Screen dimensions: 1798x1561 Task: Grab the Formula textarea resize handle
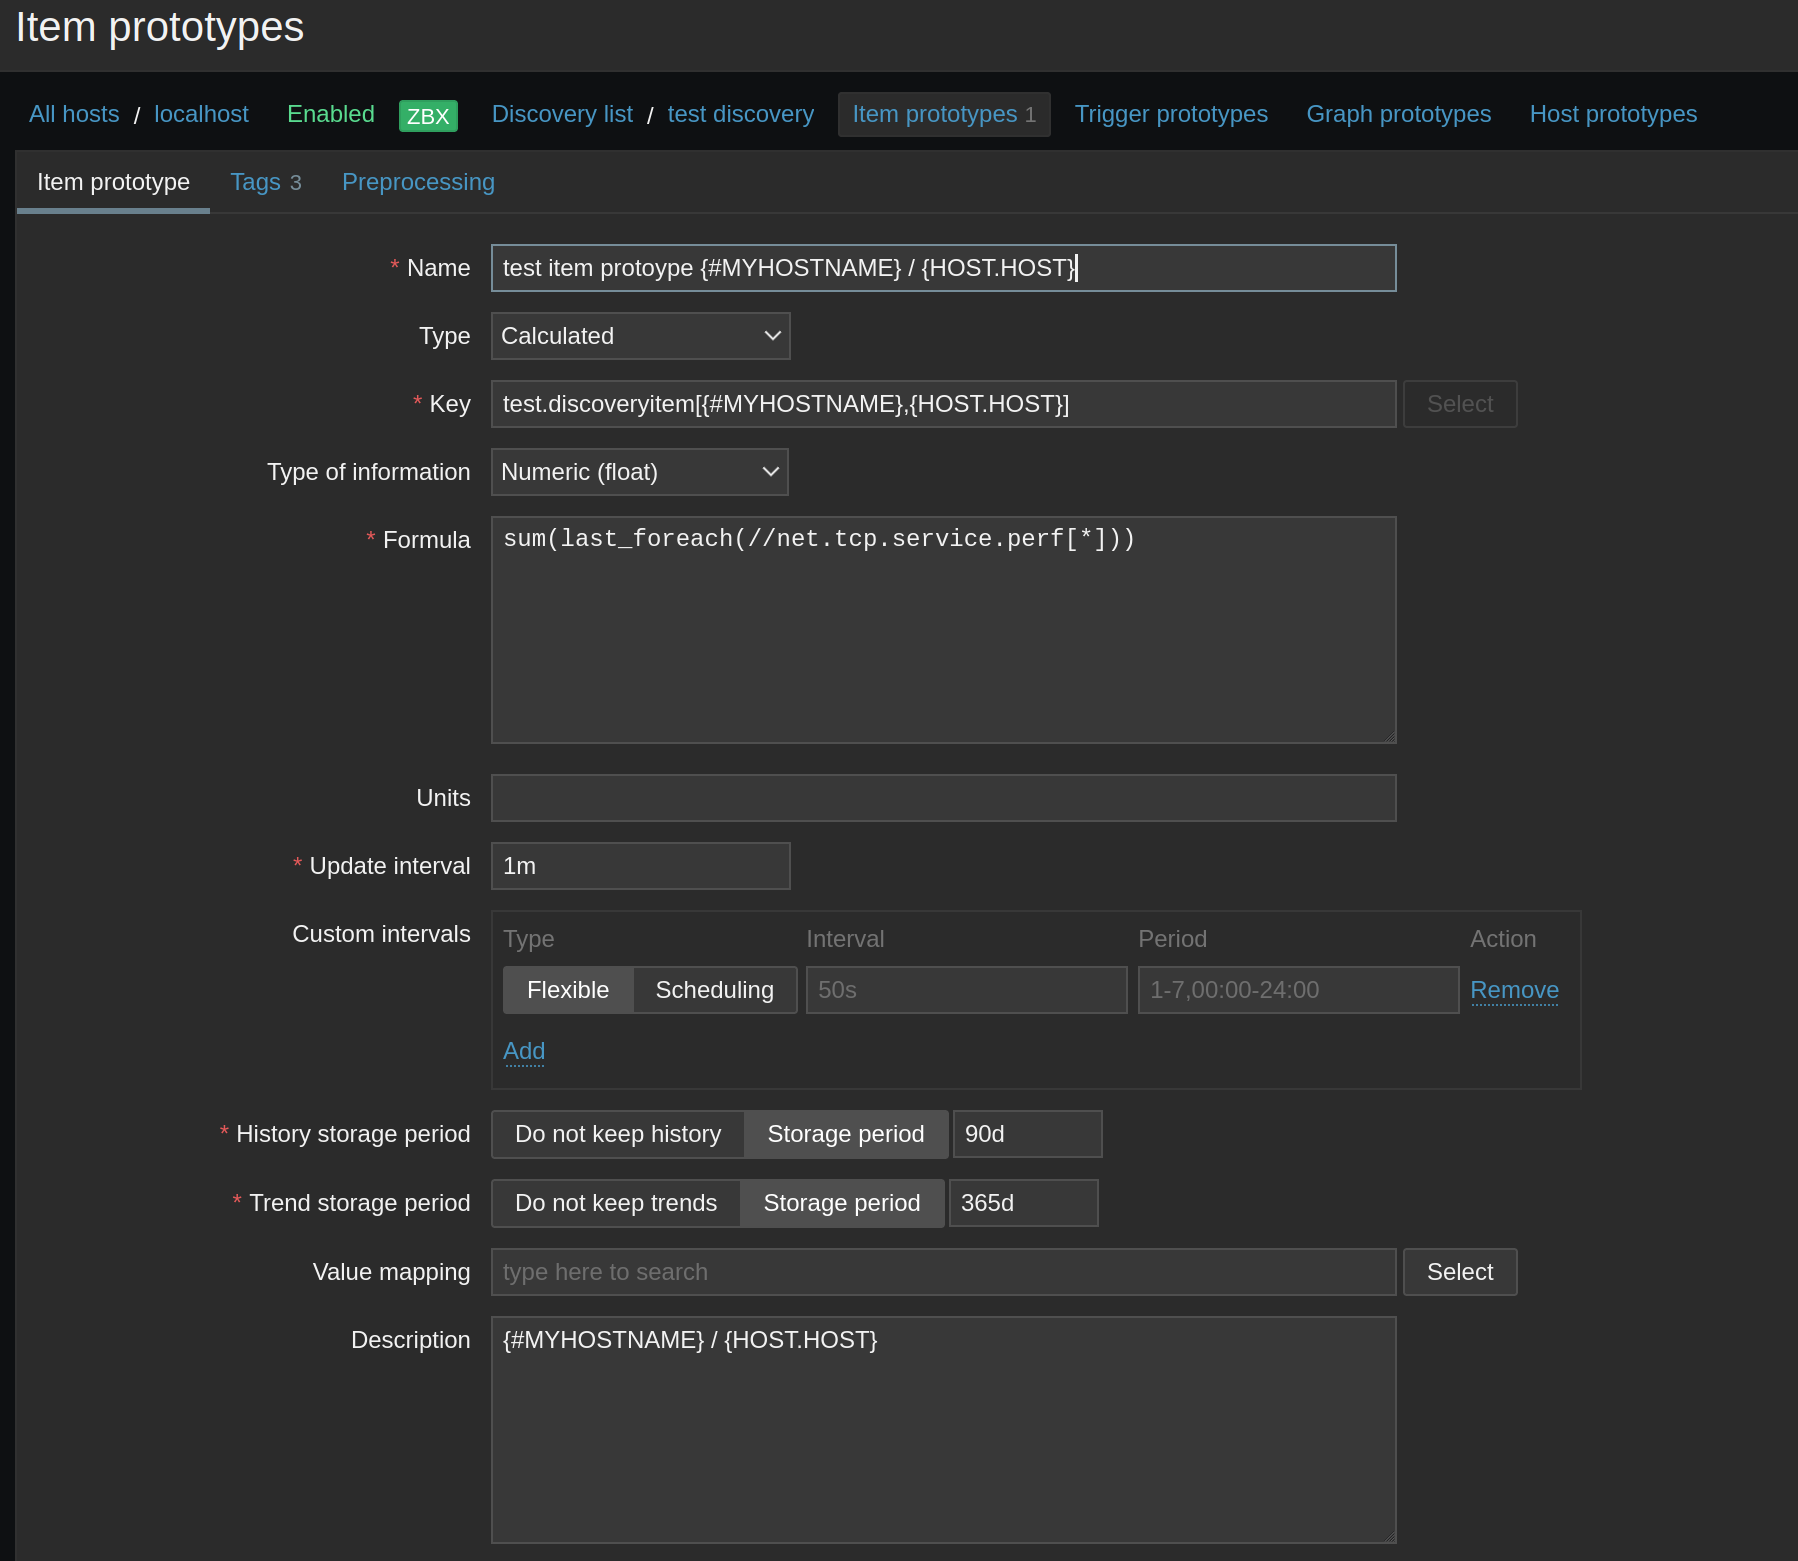(x=1389, y=737)
